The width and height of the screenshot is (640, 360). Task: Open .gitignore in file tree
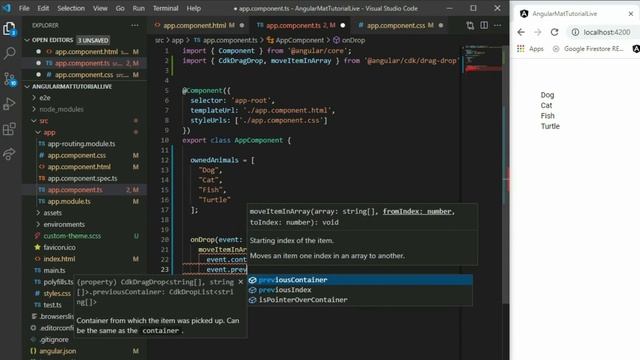54,340
